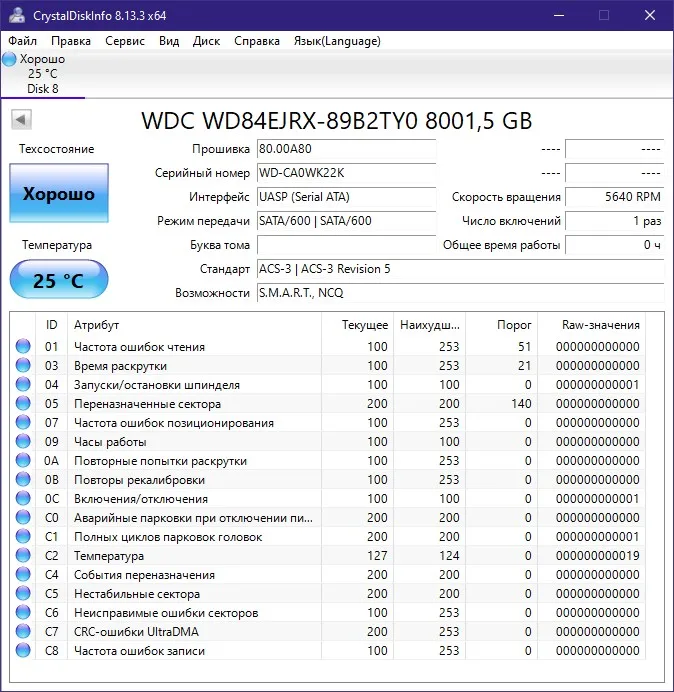674x692 pixels.
Task: Click the serial number field WD-CA0WK22K
Action: [x=346, y=173]
